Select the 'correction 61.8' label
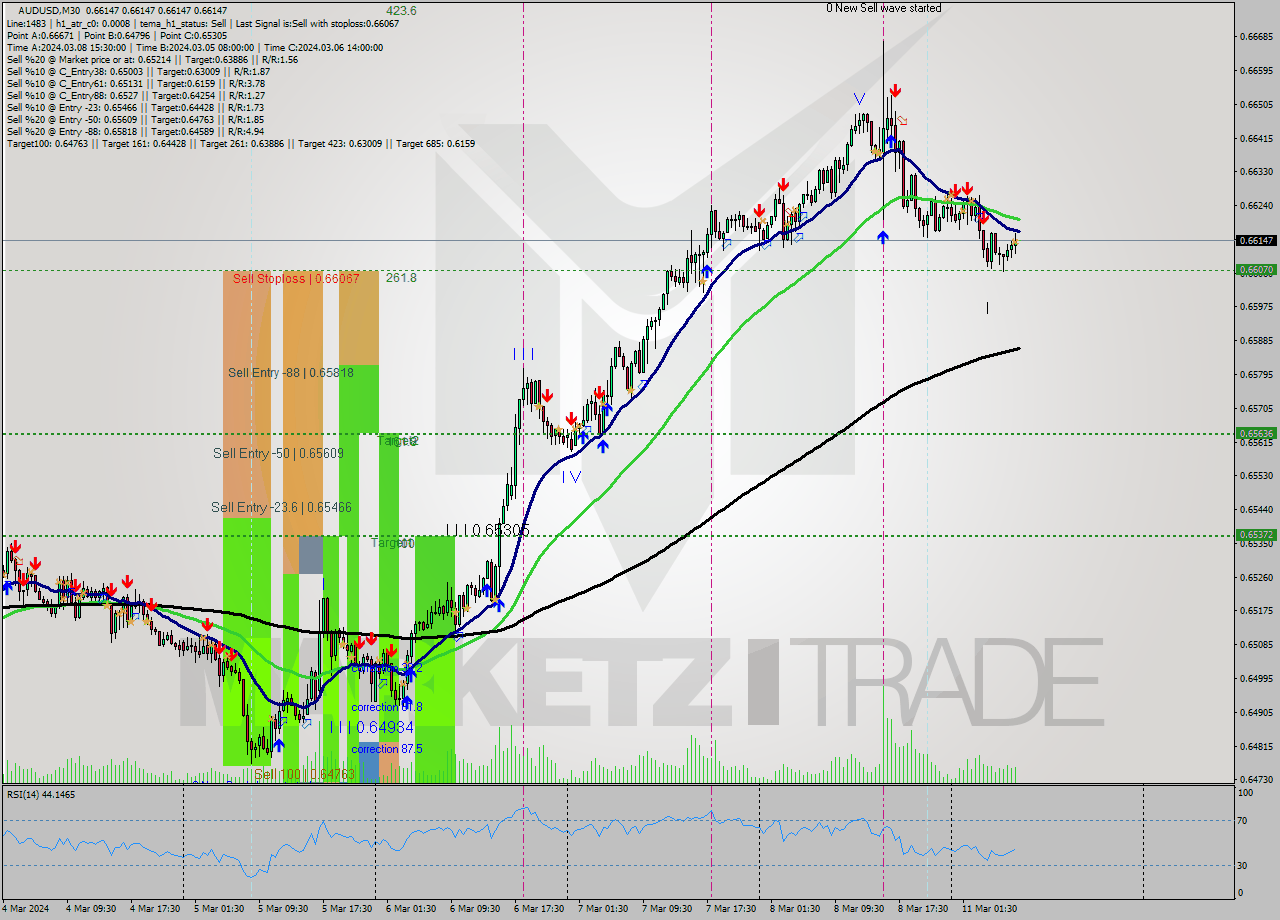 coord(387,707)
